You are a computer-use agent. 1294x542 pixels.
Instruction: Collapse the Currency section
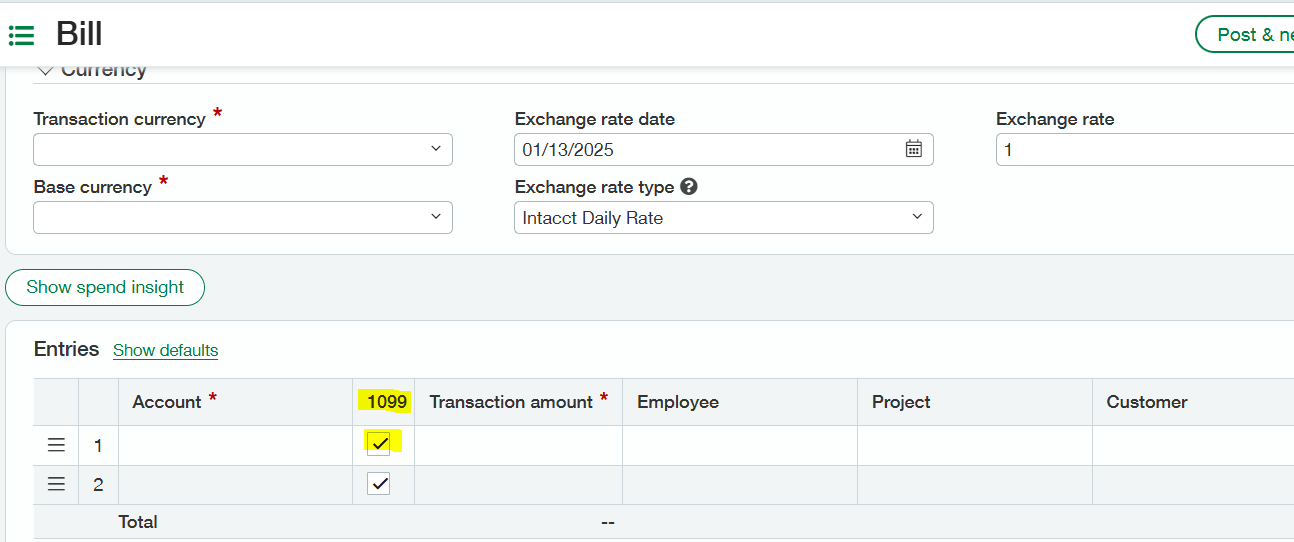45,70
